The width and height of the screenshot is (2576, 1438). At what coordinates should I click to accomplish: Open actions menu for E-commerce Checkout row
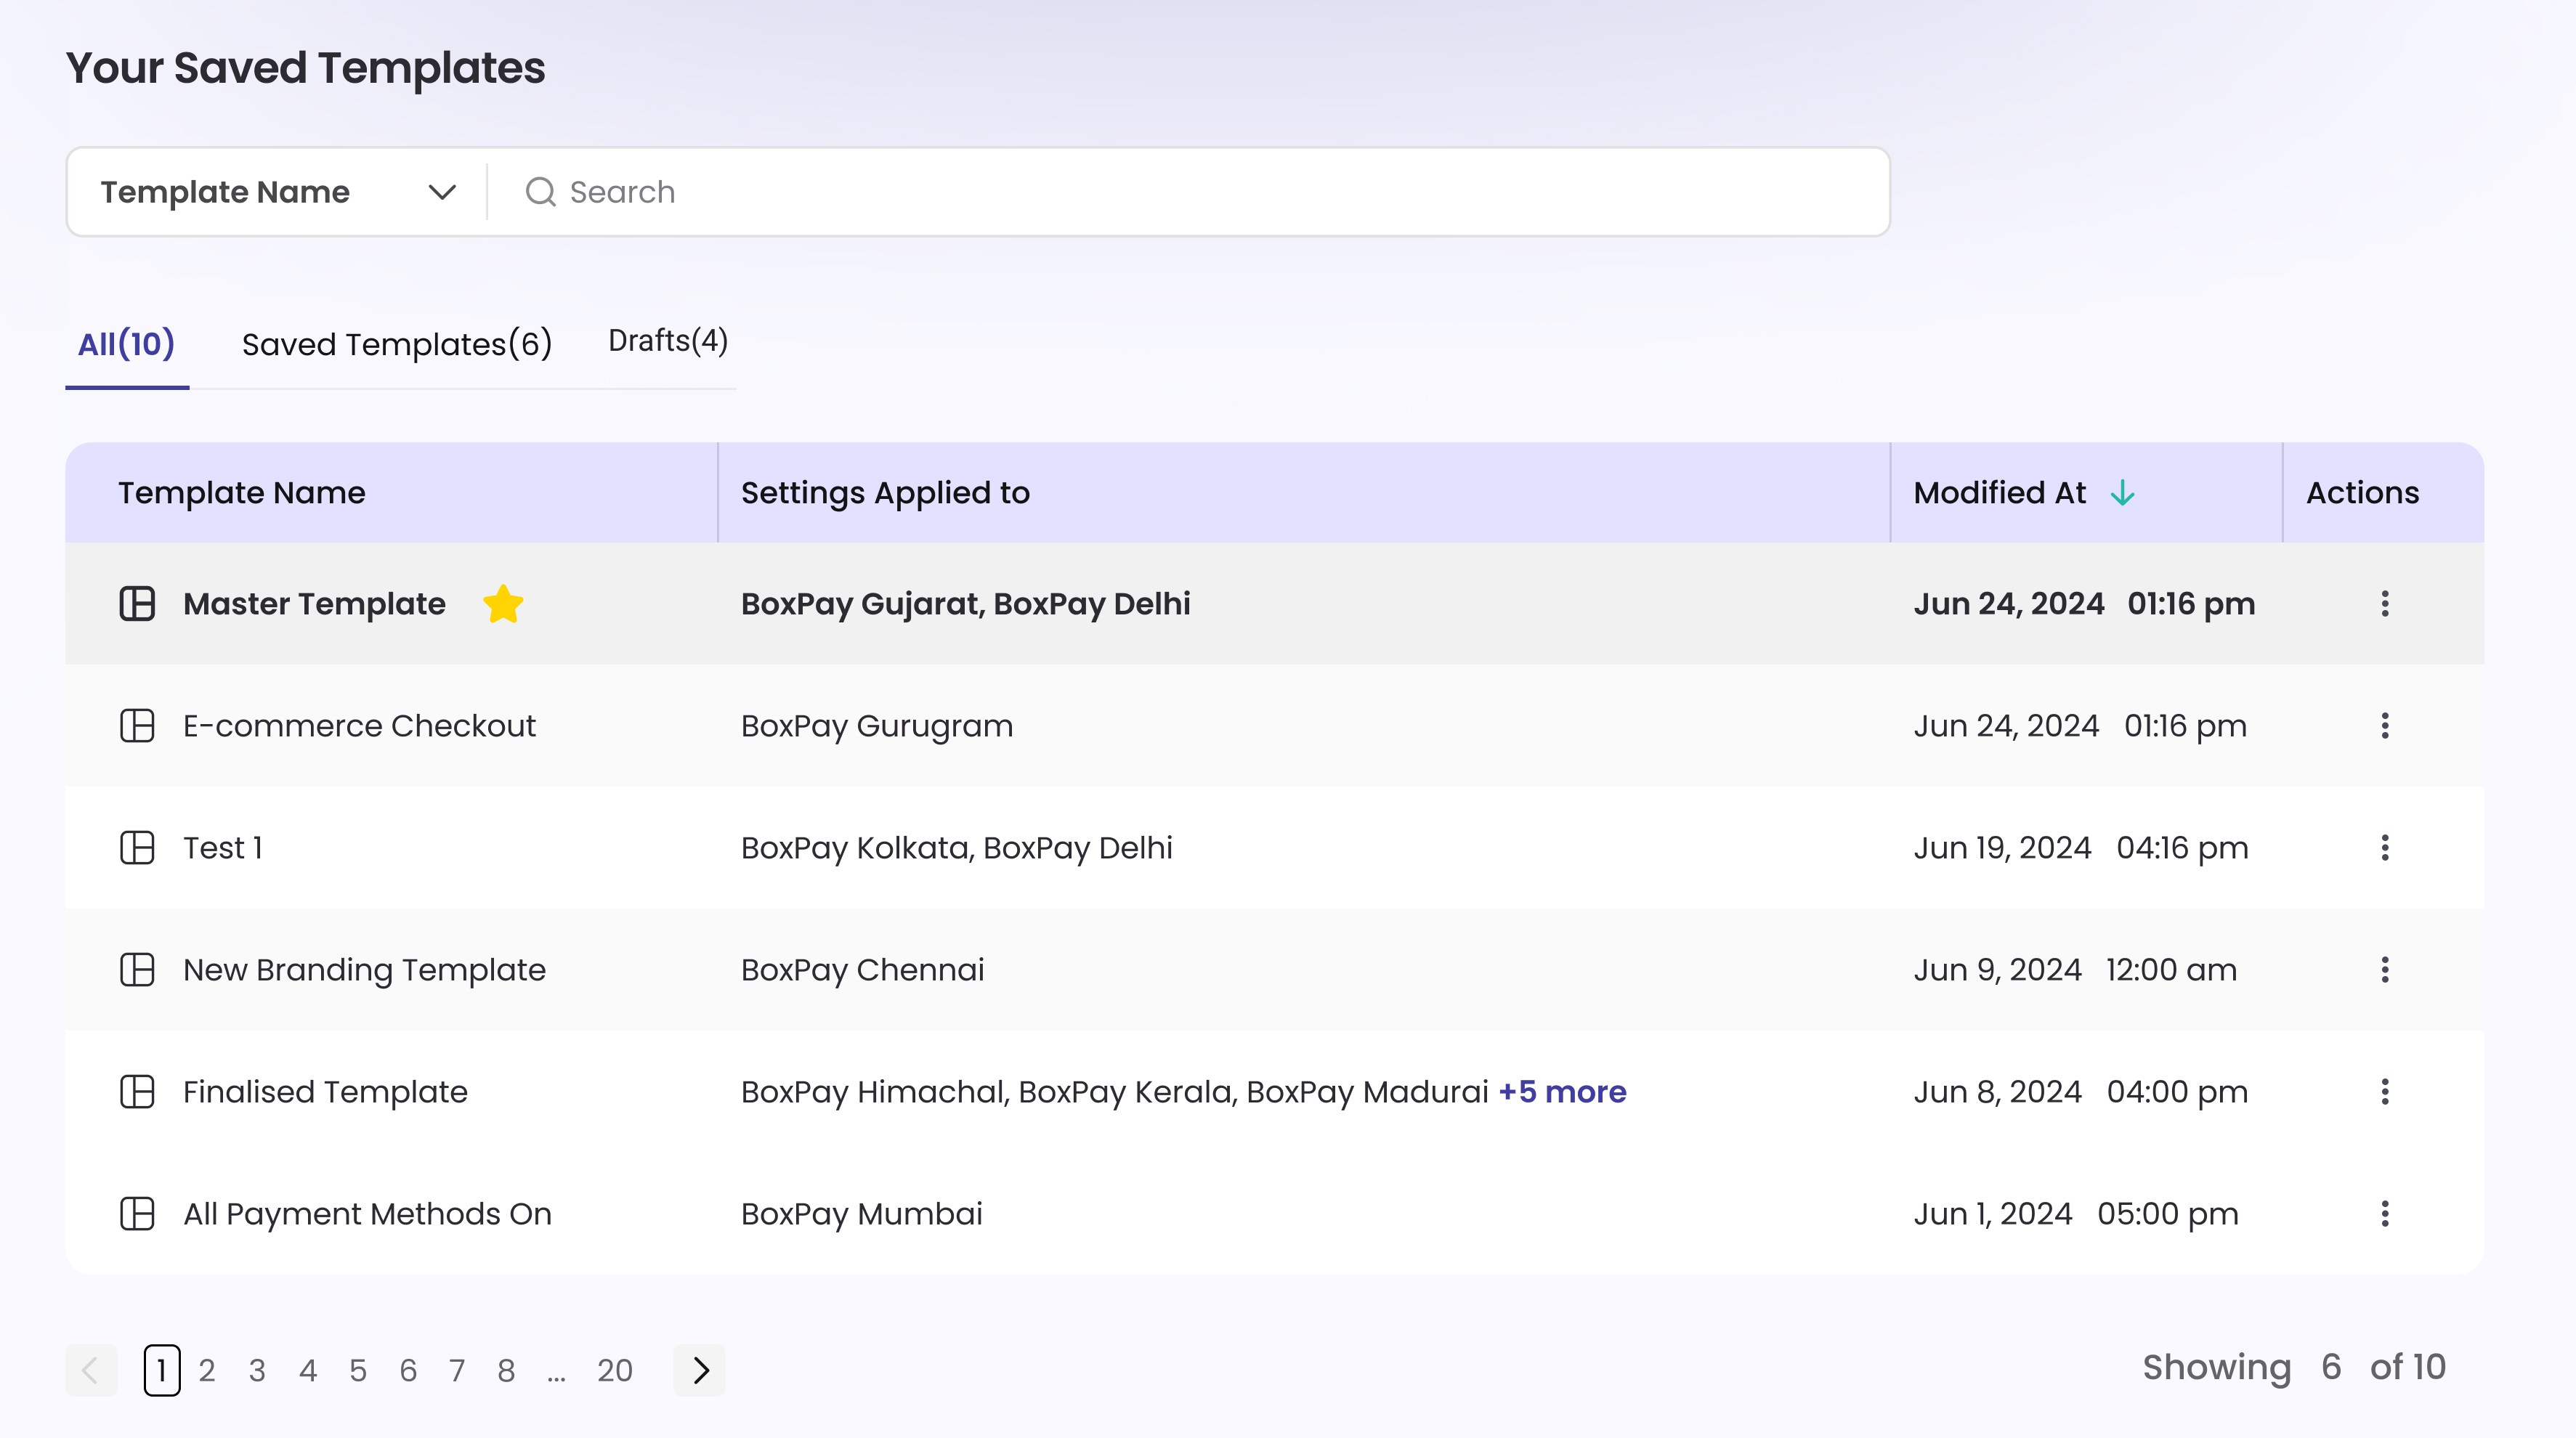coord(2384,725)
